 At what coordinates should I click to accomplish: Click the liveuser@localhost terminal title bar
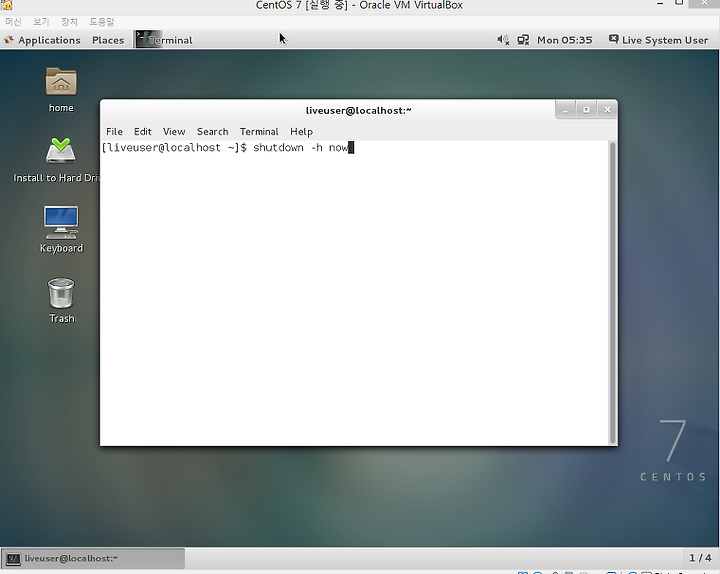point(359,110)
